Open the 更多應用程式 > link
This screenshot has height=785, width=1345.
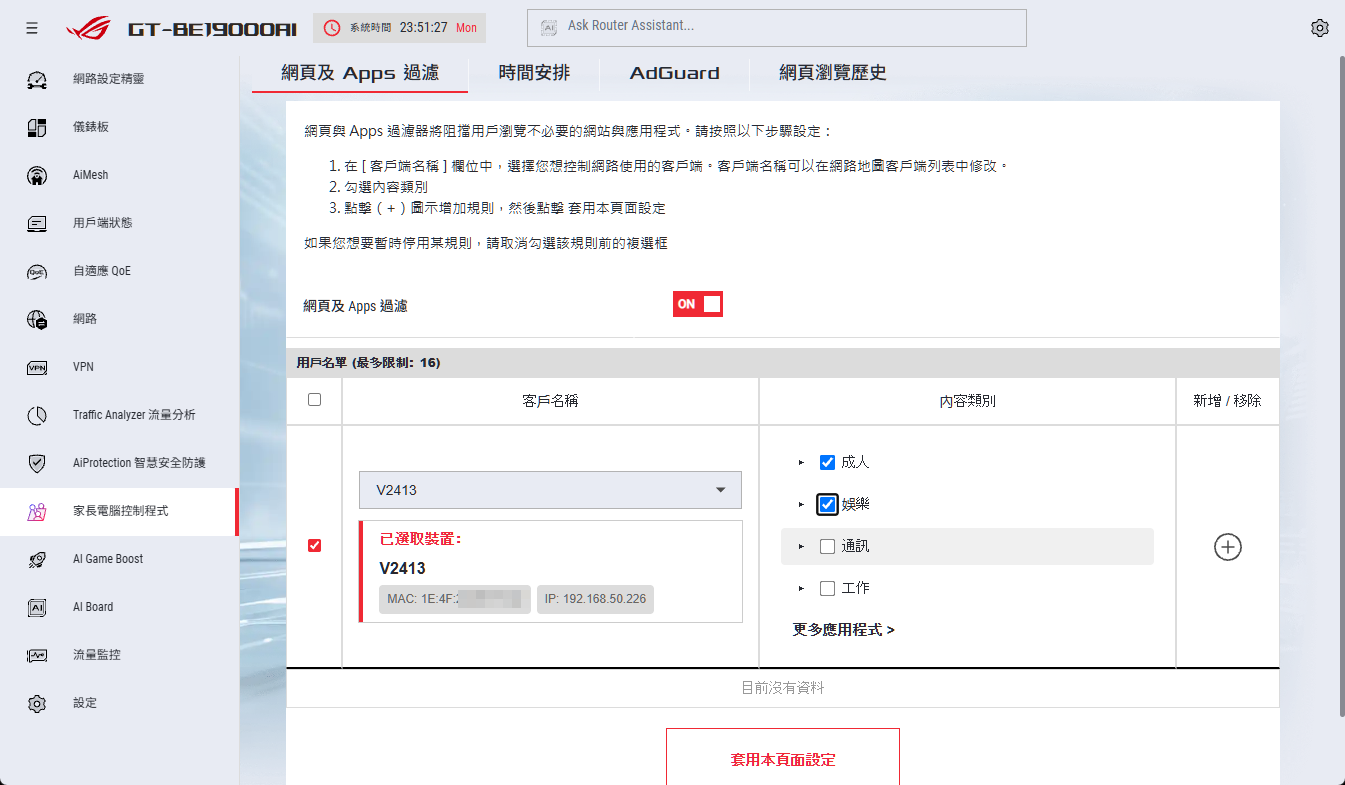coord(844,630)
